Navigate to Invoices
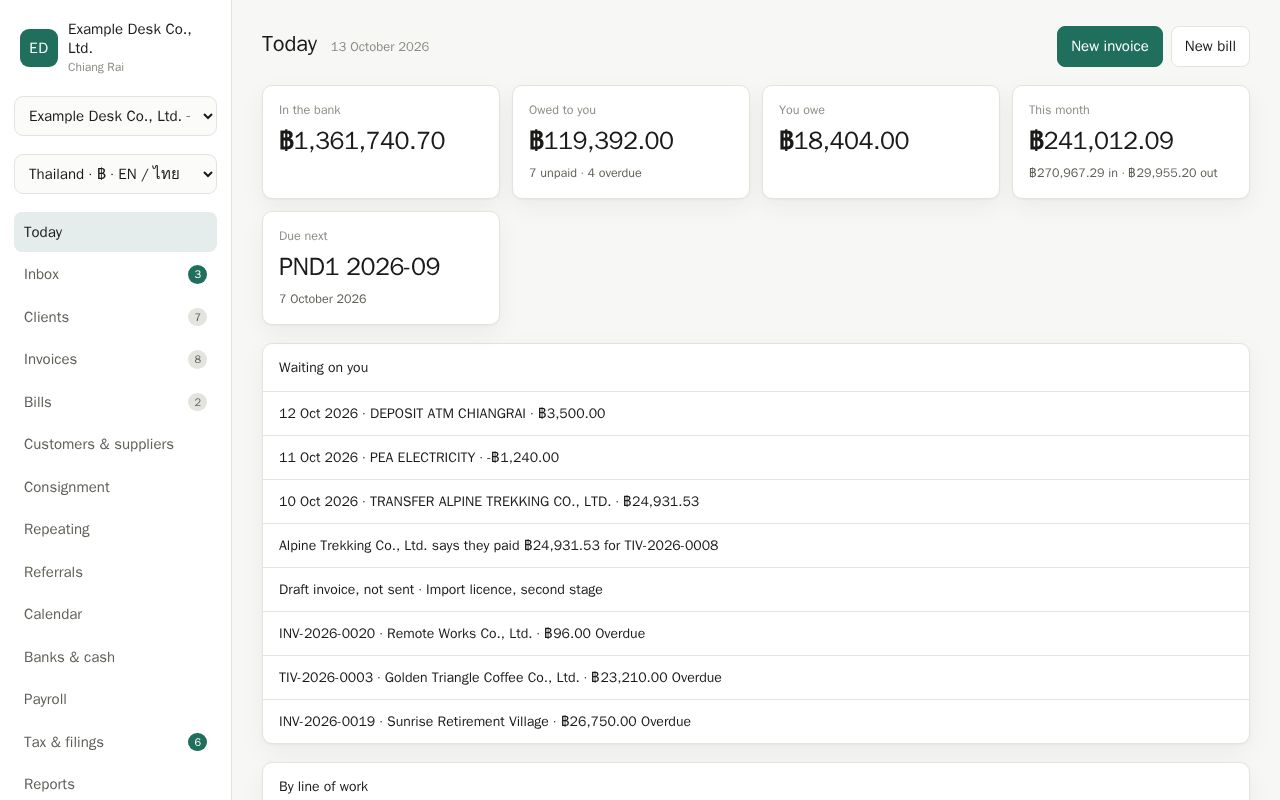The width and height of the screenshot is (1280, 800). click(115, 359)
